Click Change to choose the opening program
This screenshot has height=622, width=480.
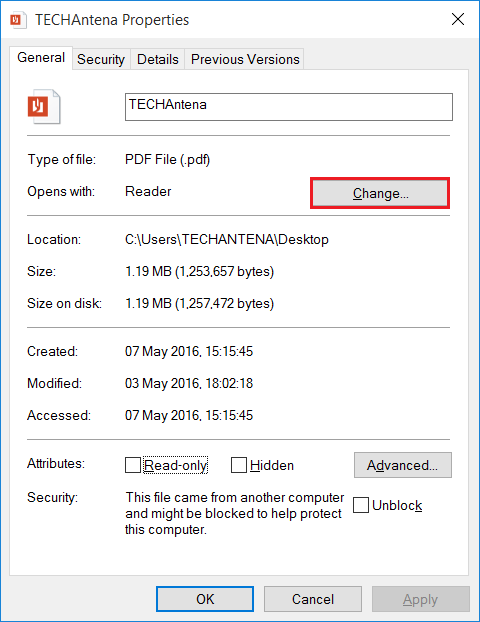coord(380,193)
